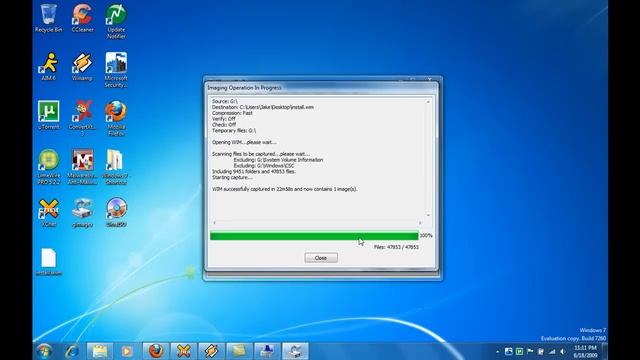640x360 pixels.
Task: Click the 'Excluding: G:\System Volume Information' line
Action: tap(278, 160)
